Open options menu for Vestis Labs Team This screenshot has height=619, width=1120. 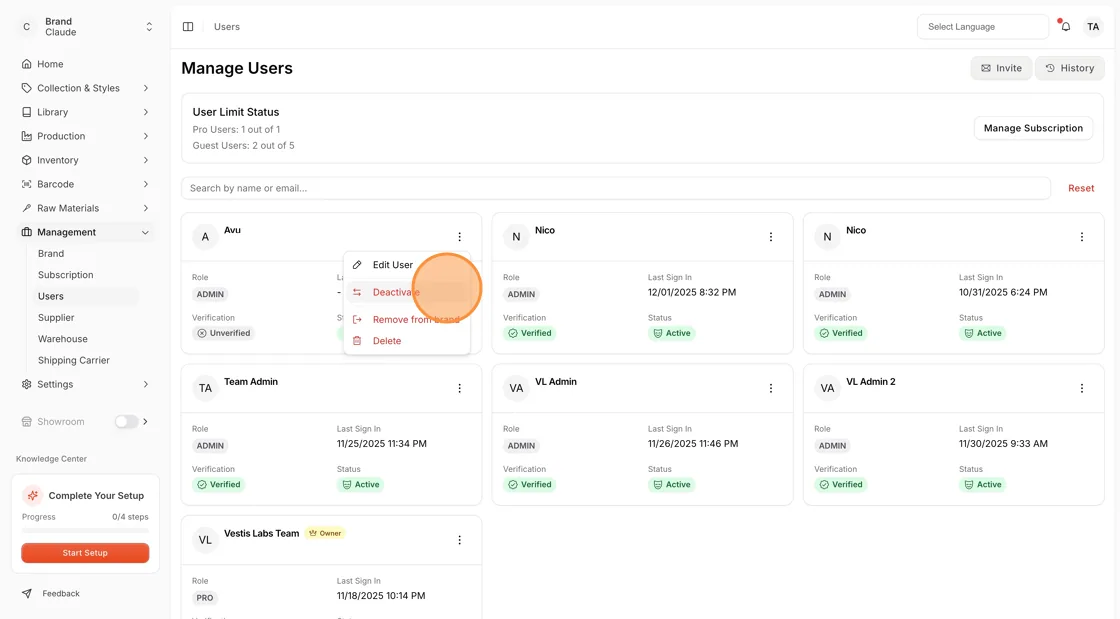point(459,540)
